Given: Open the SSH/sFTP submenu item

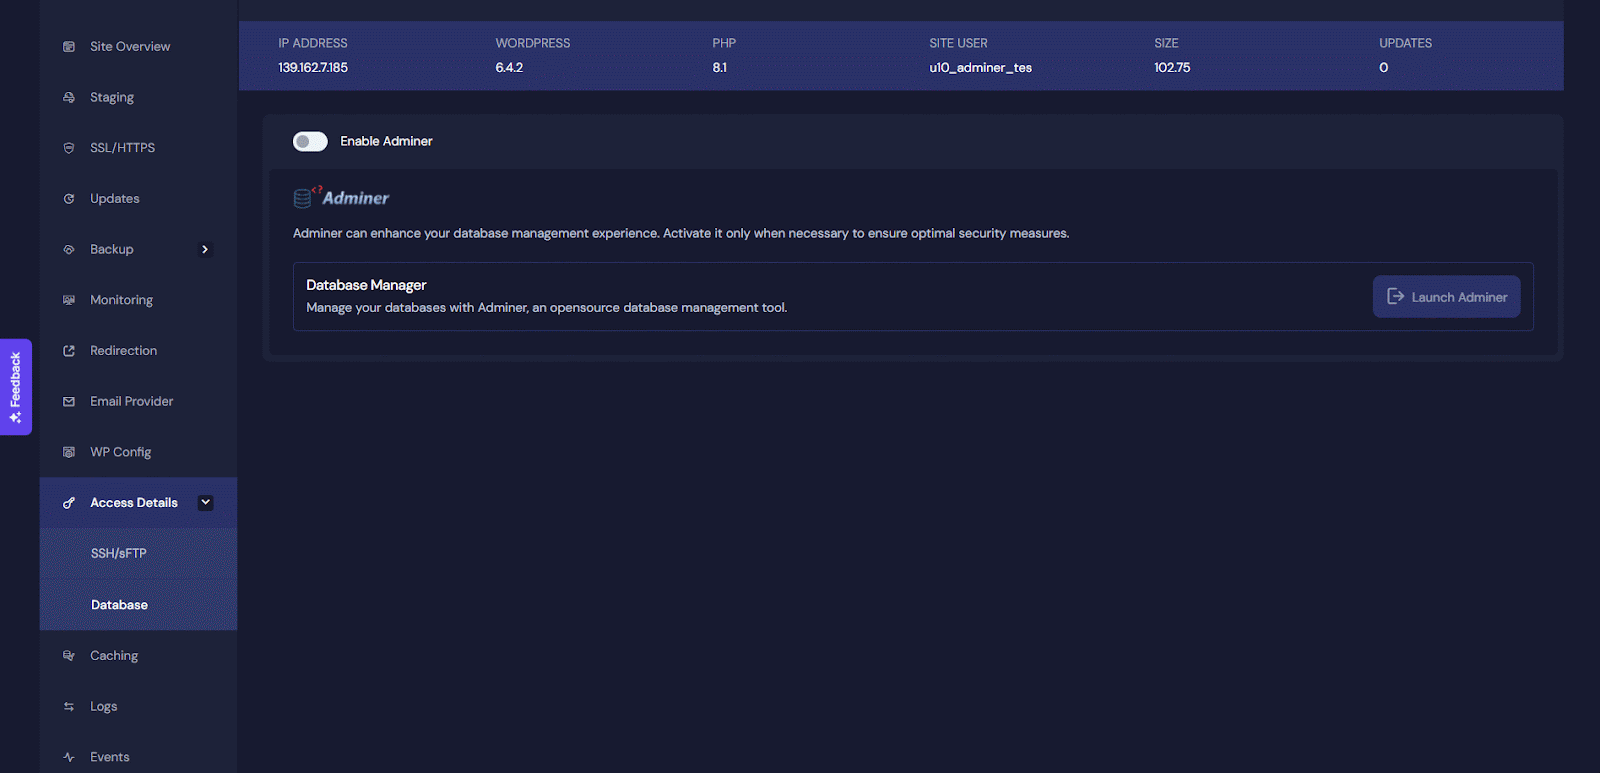Looking at the screenshot, I should (119, 554).
